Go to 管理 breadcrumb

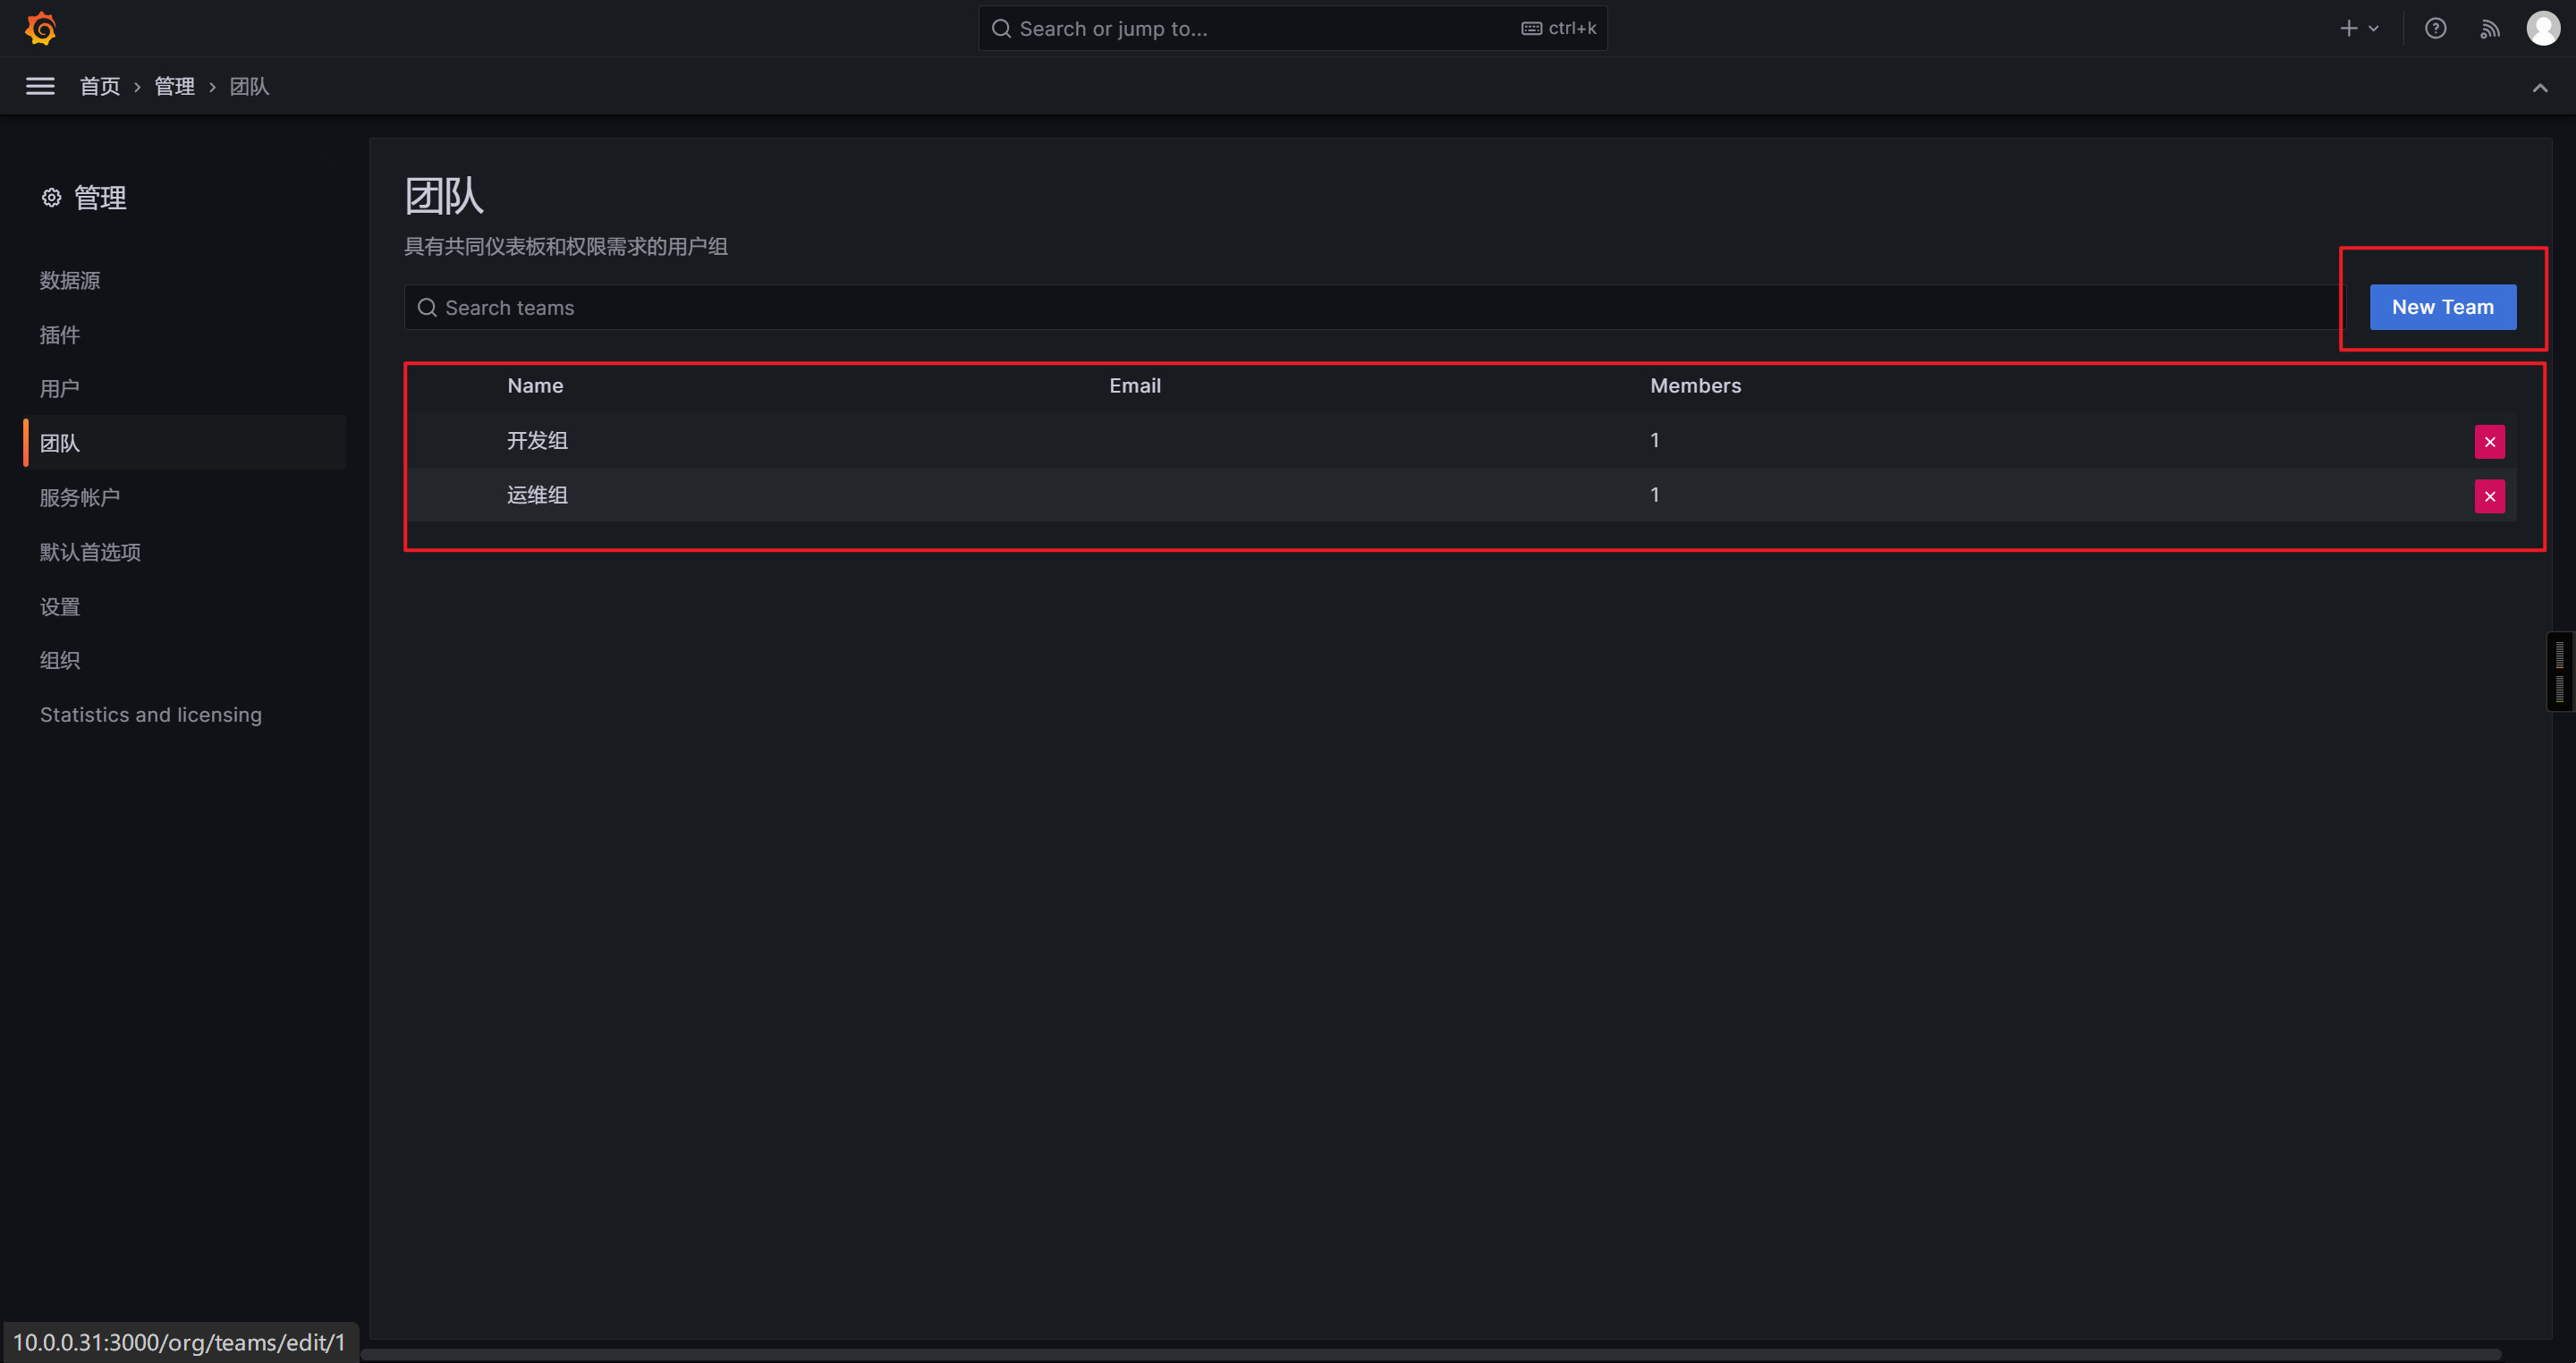coord(174,86)
